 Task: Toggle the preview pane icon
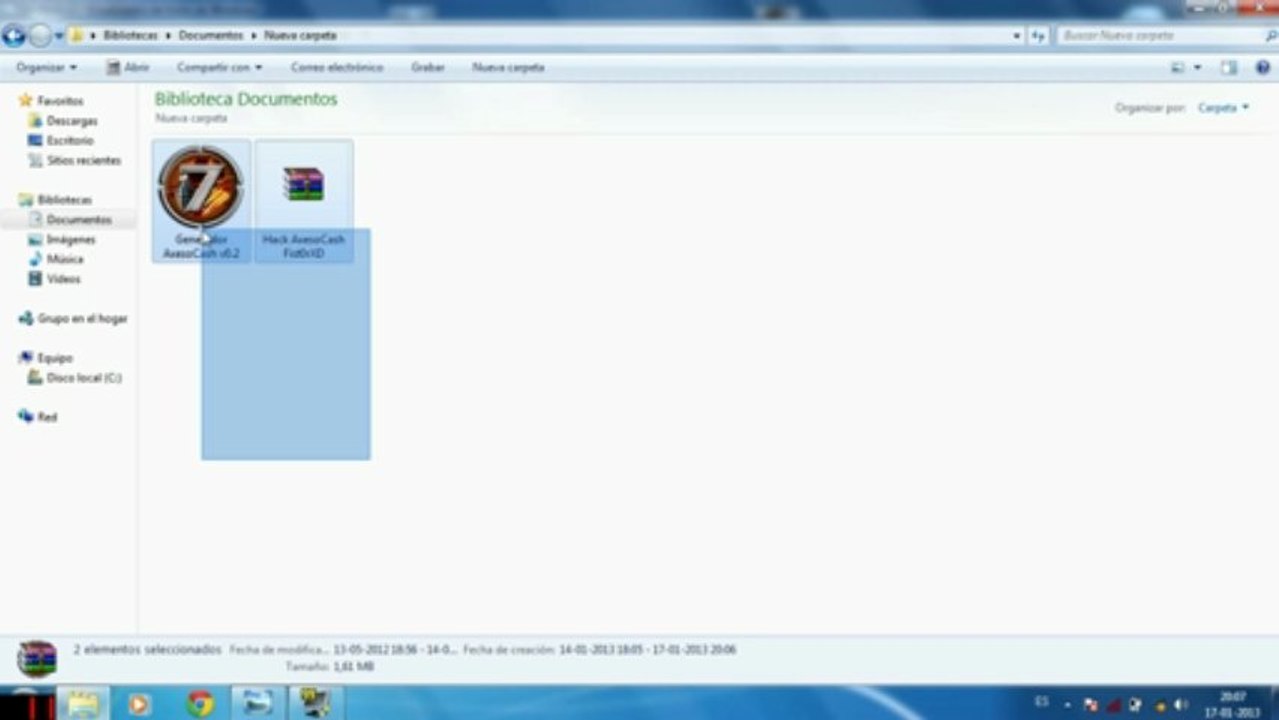(x=1229, y=67)
